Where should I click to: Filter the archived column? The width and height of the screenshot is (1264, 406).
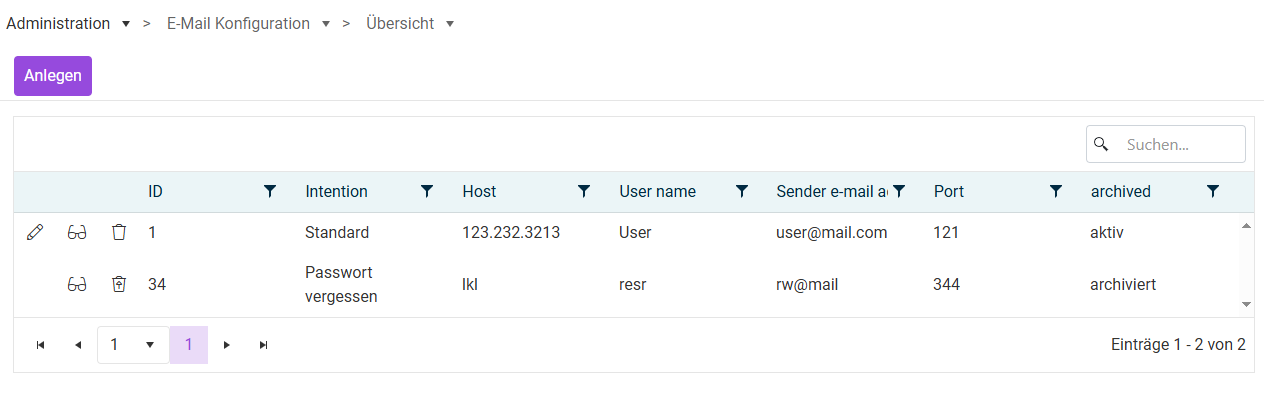coord(1213,191)
